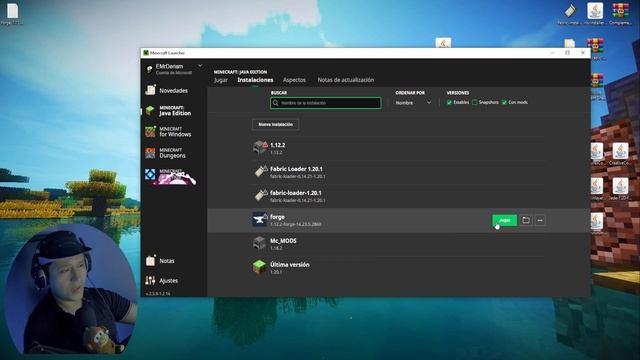Click green Jugar button for forge
This screenshot has width=640, height=360.
tap(504, 220)
